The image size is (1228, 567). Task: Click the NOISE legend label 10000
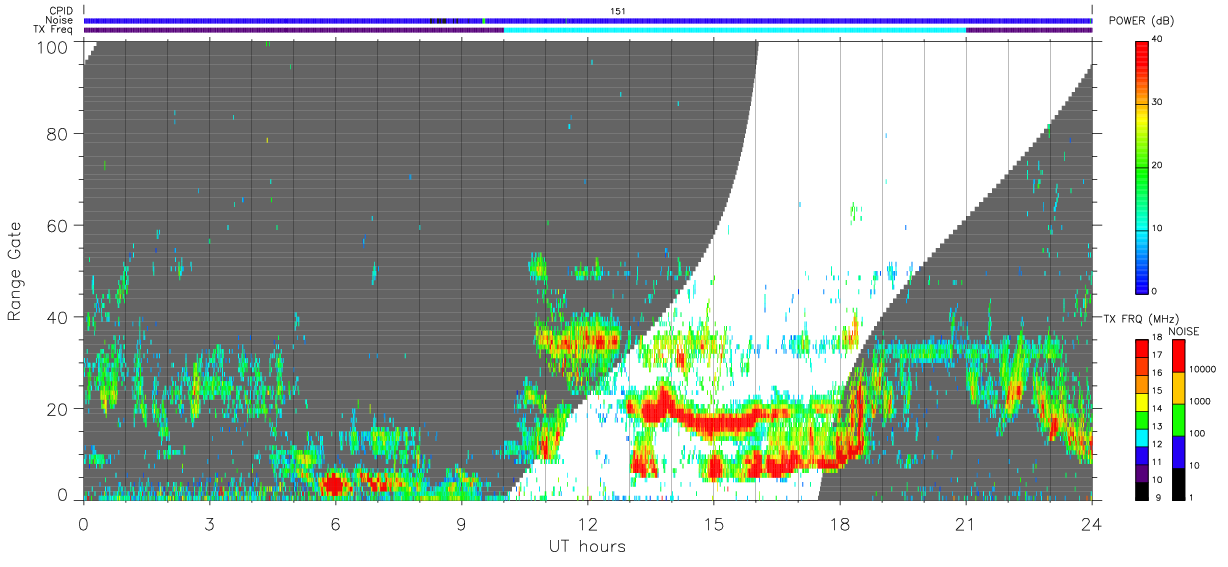[x=1201, y=368]
